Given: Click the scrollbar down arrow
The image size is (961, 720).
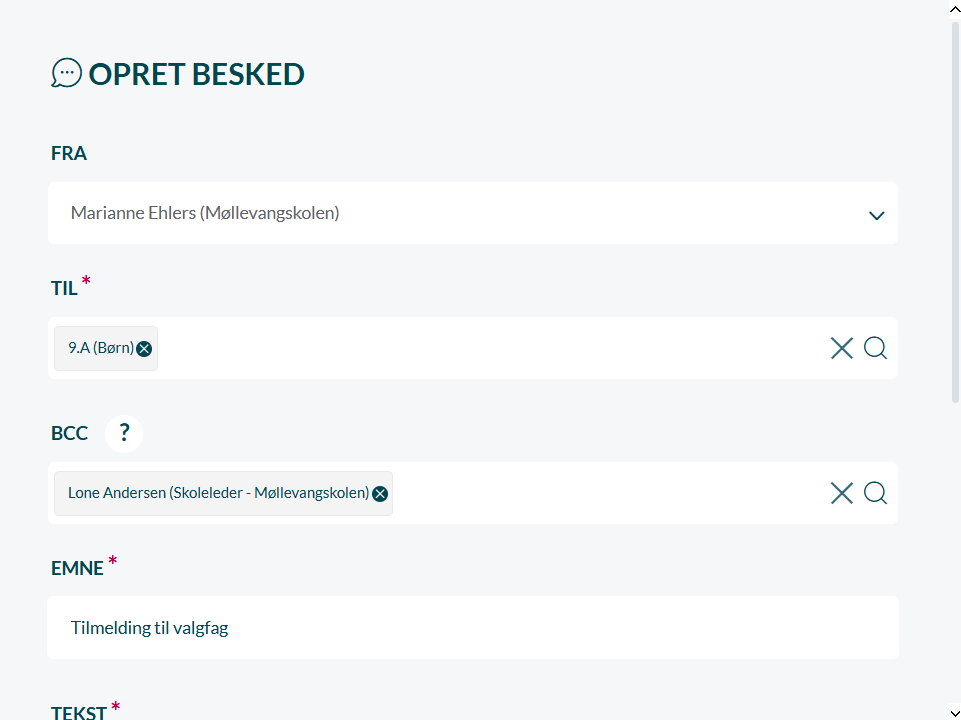Looking at the screenshot, I should 954,711.
